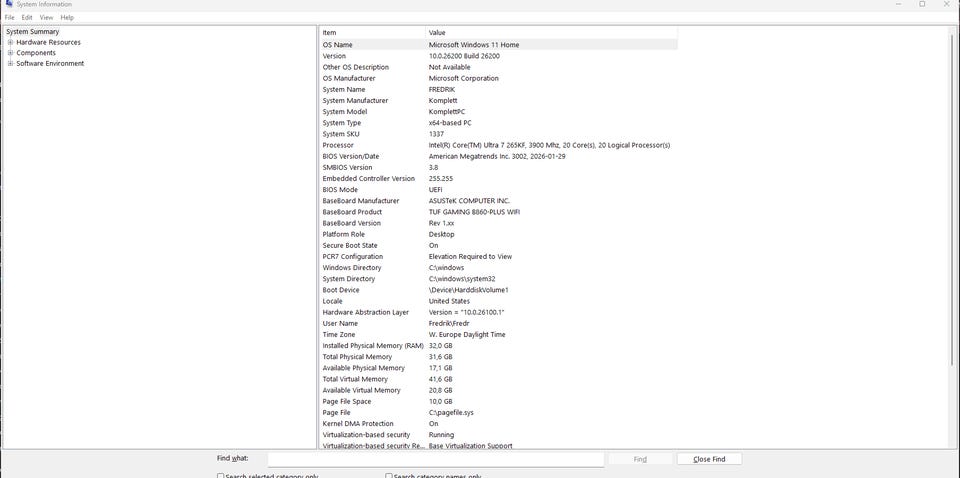Click the American Megatrends value
This screenshot has width=960, height=478.
[x=497, y=156]
